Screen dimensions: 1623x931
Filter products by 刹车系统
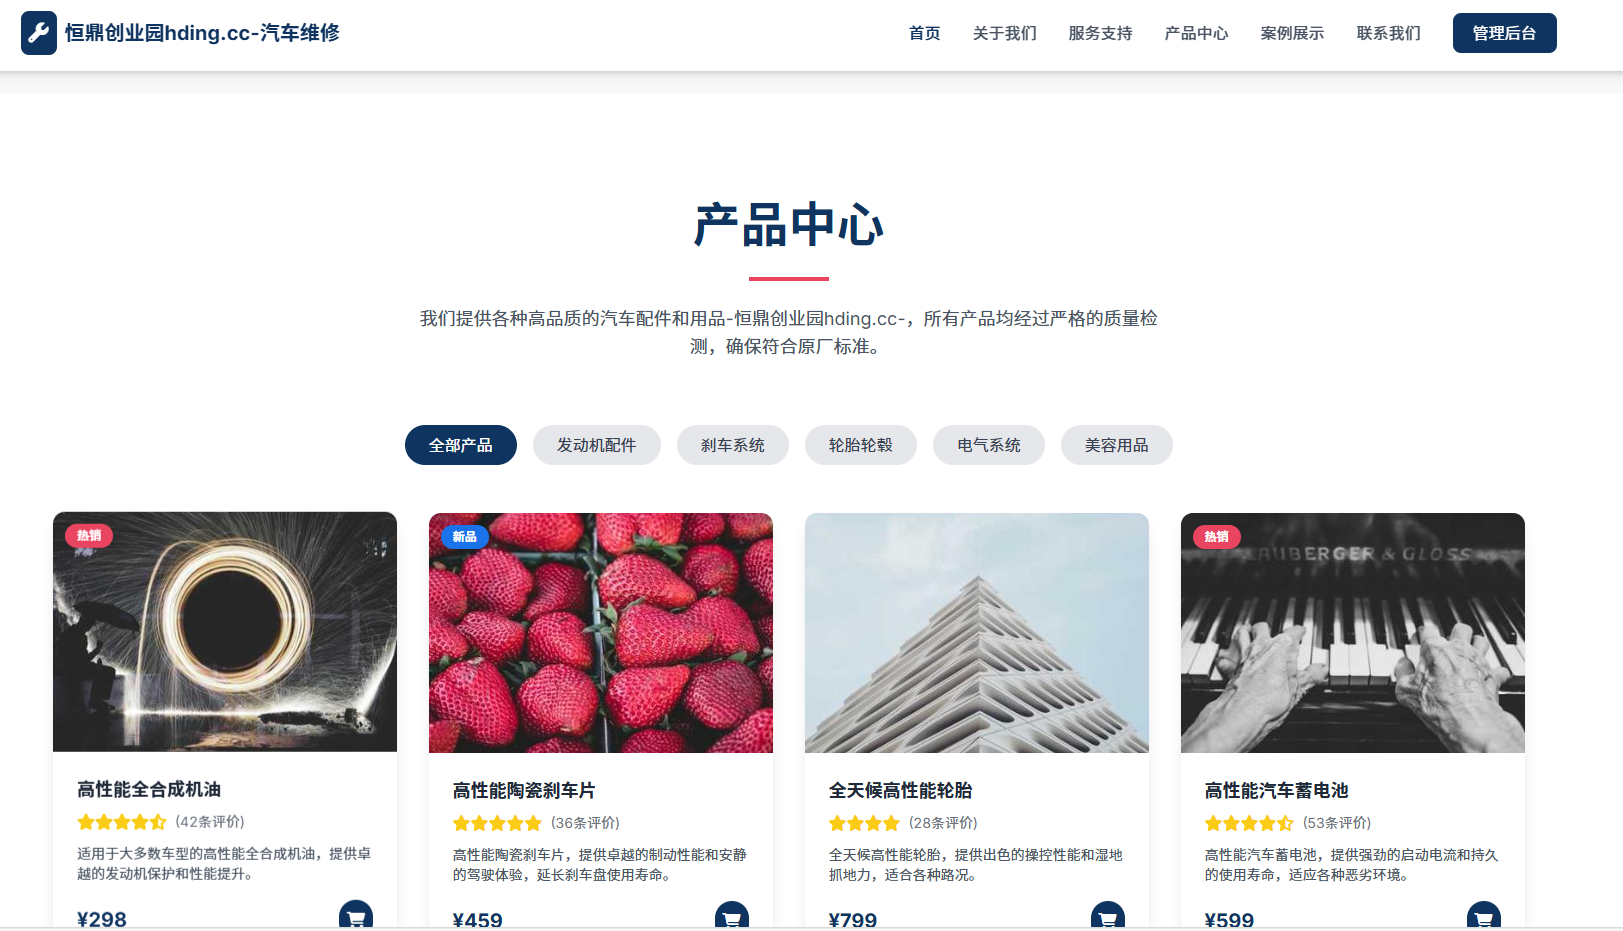[733, 445]
